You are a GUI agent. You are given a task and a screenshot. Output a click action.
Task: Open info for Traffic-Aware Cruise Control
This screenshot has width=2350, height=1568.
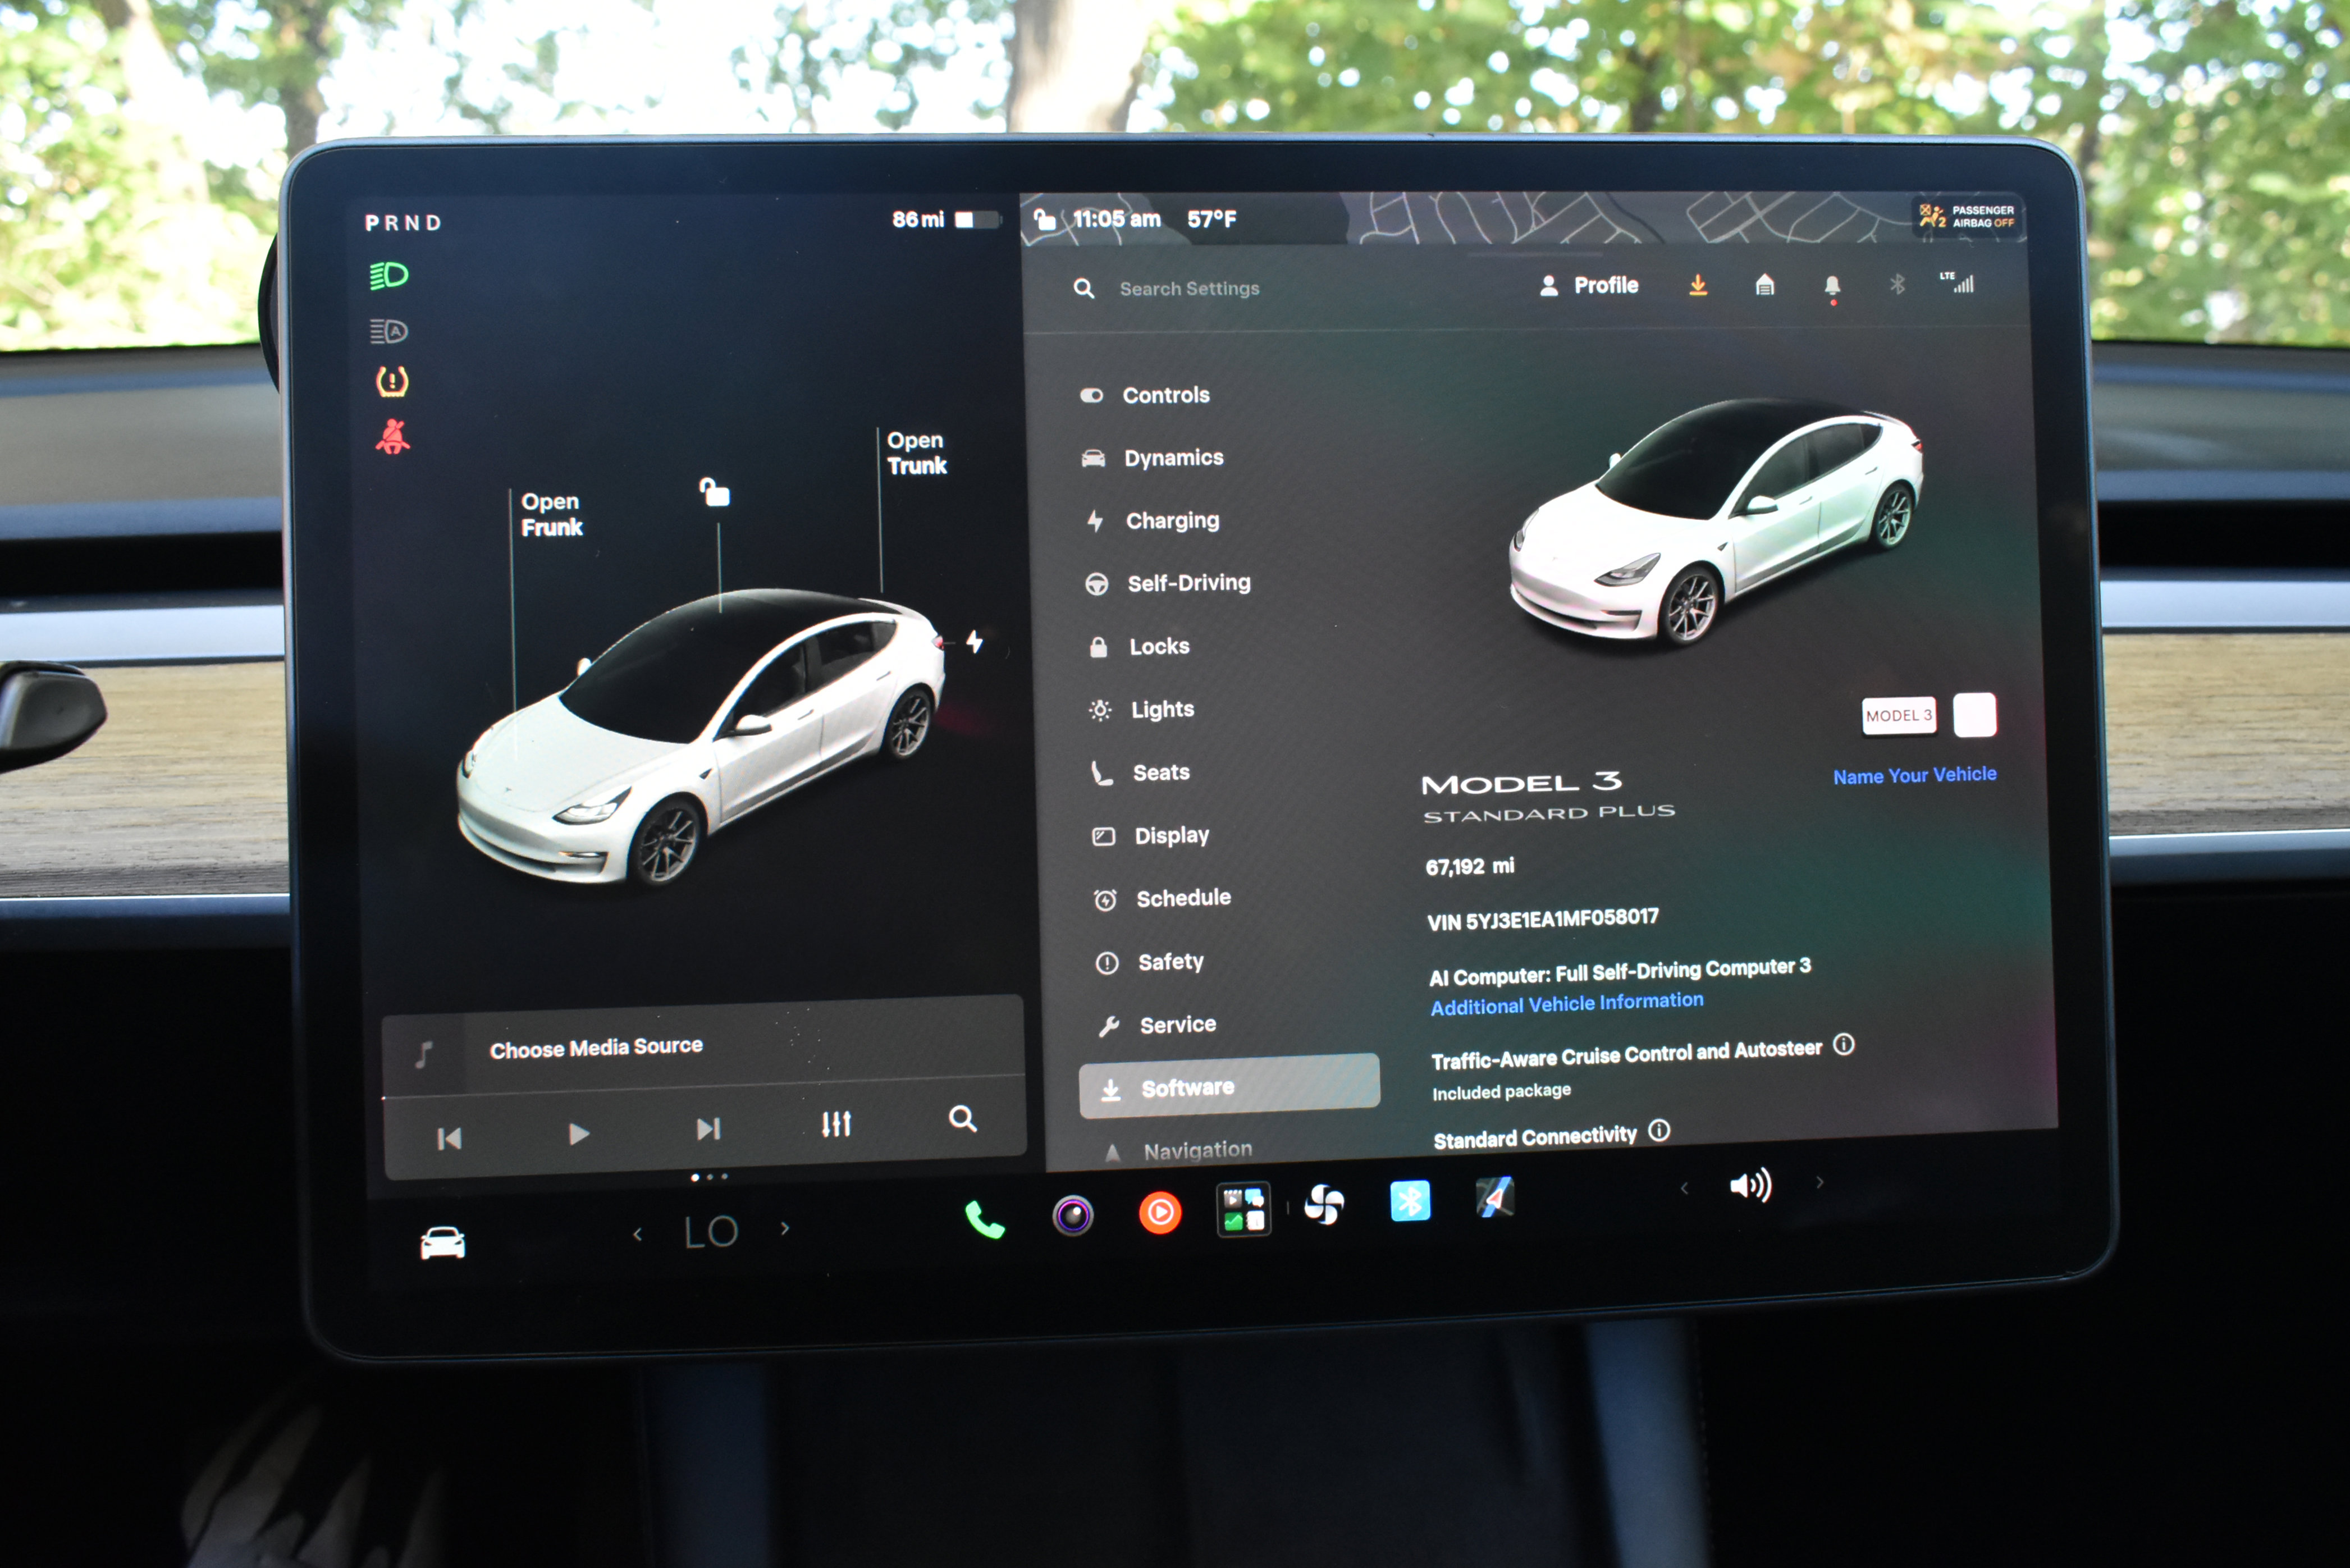pyautogui.click(x=1844, y=1045)
